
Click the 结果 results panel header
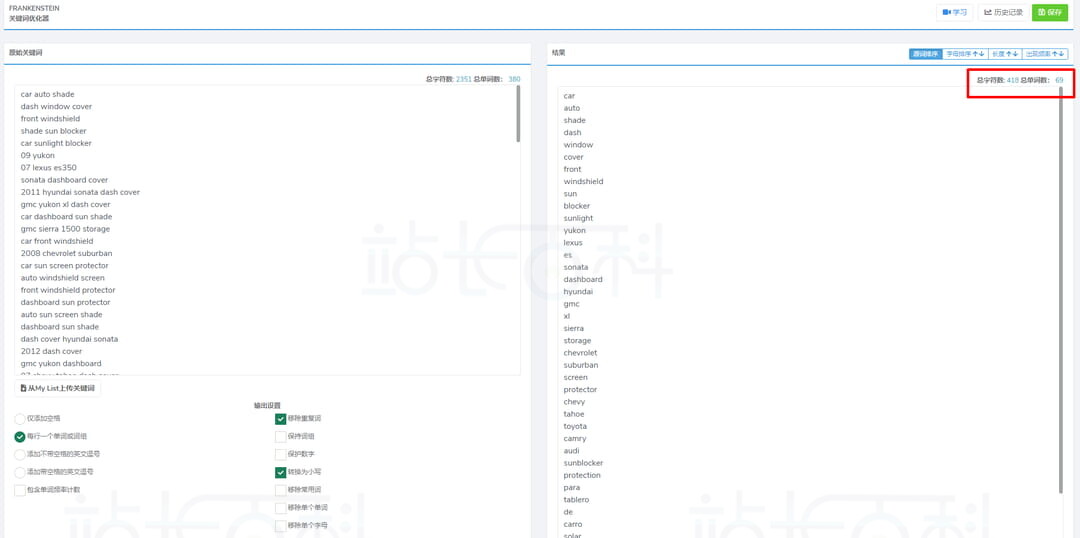(x=559, y=52)
